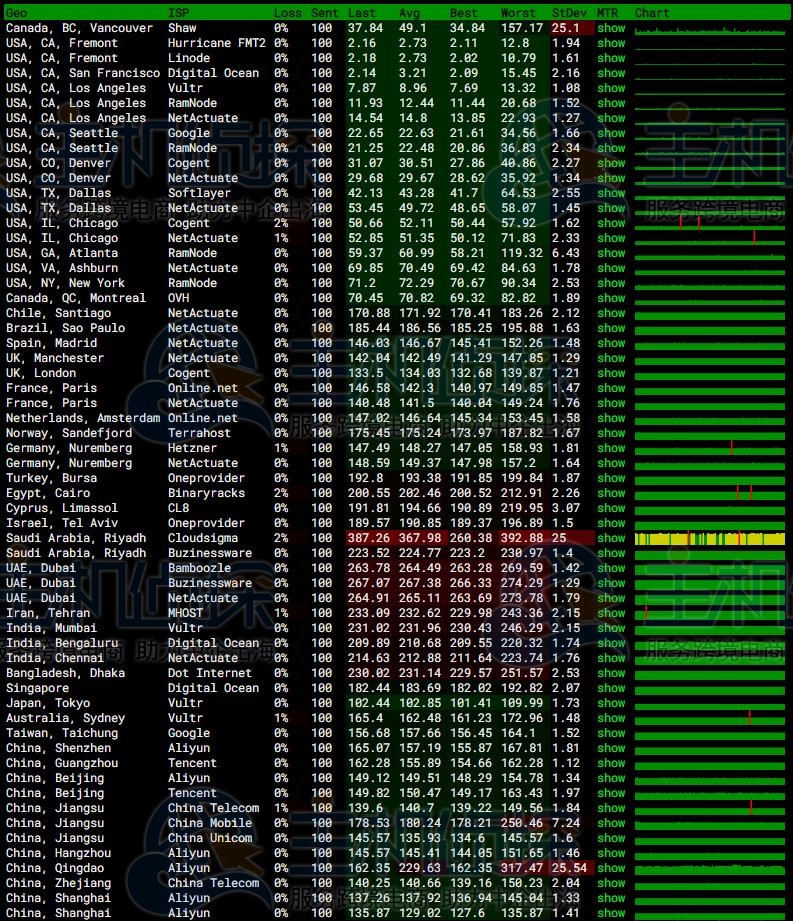The height and width of the screenshot is (921, 793).
Task: Select the 'Bangladesh, Dhaka' geo cell
Action: 65,673
